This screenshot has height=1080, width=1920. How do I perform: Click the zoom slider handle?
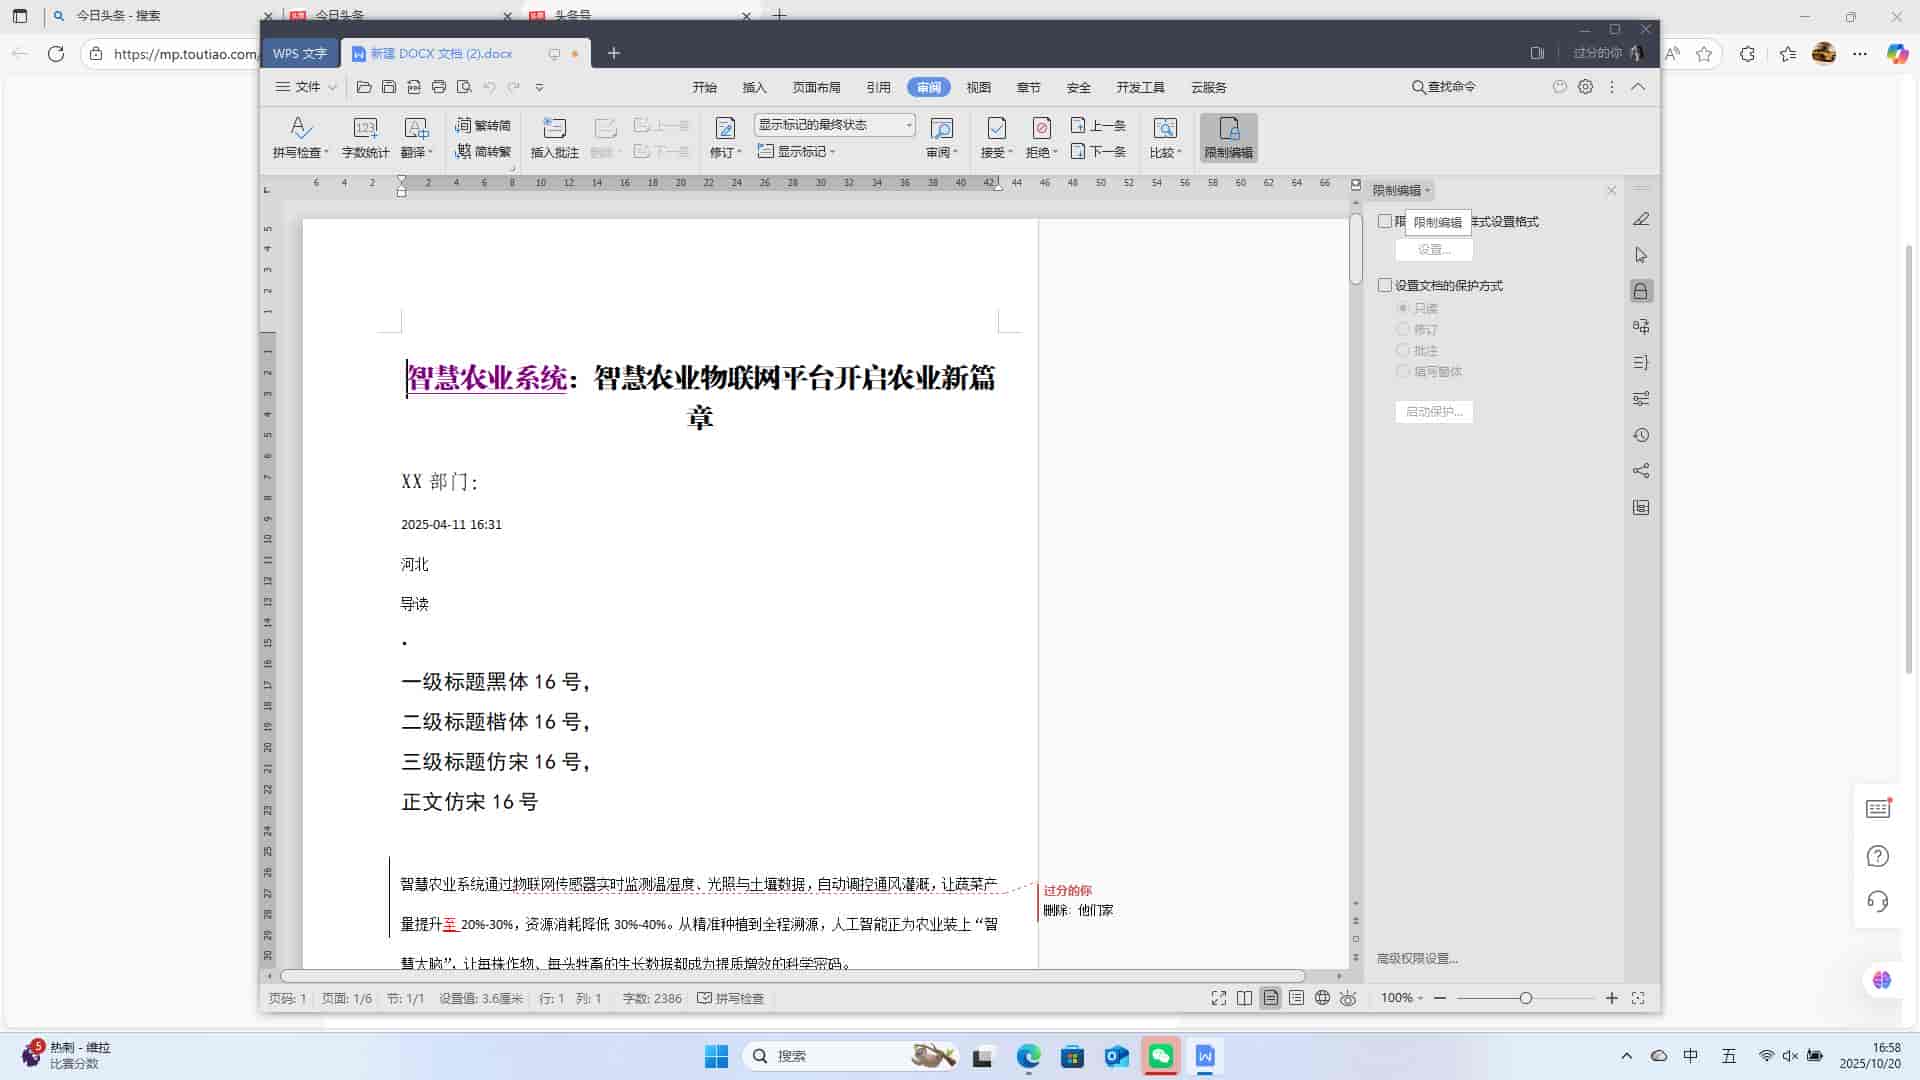pos(1526,998)
